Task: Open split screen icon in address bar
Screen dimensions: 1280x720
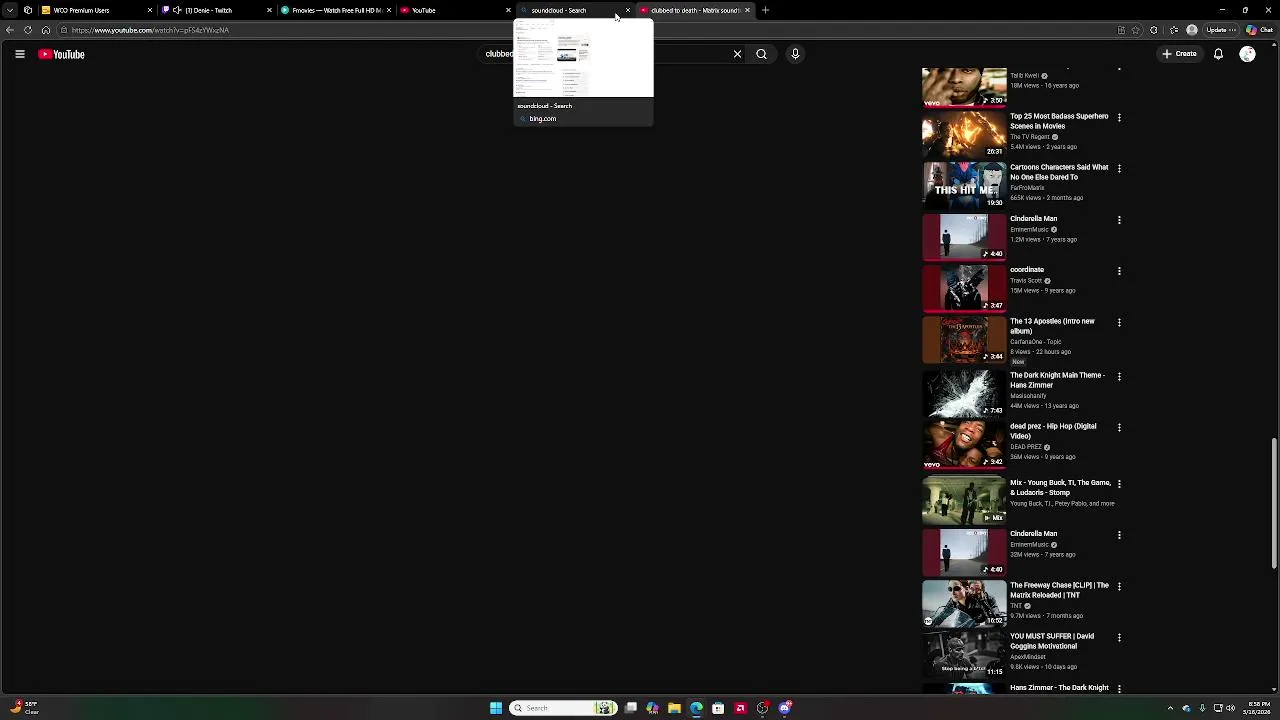Action: tap(1121, 30)
